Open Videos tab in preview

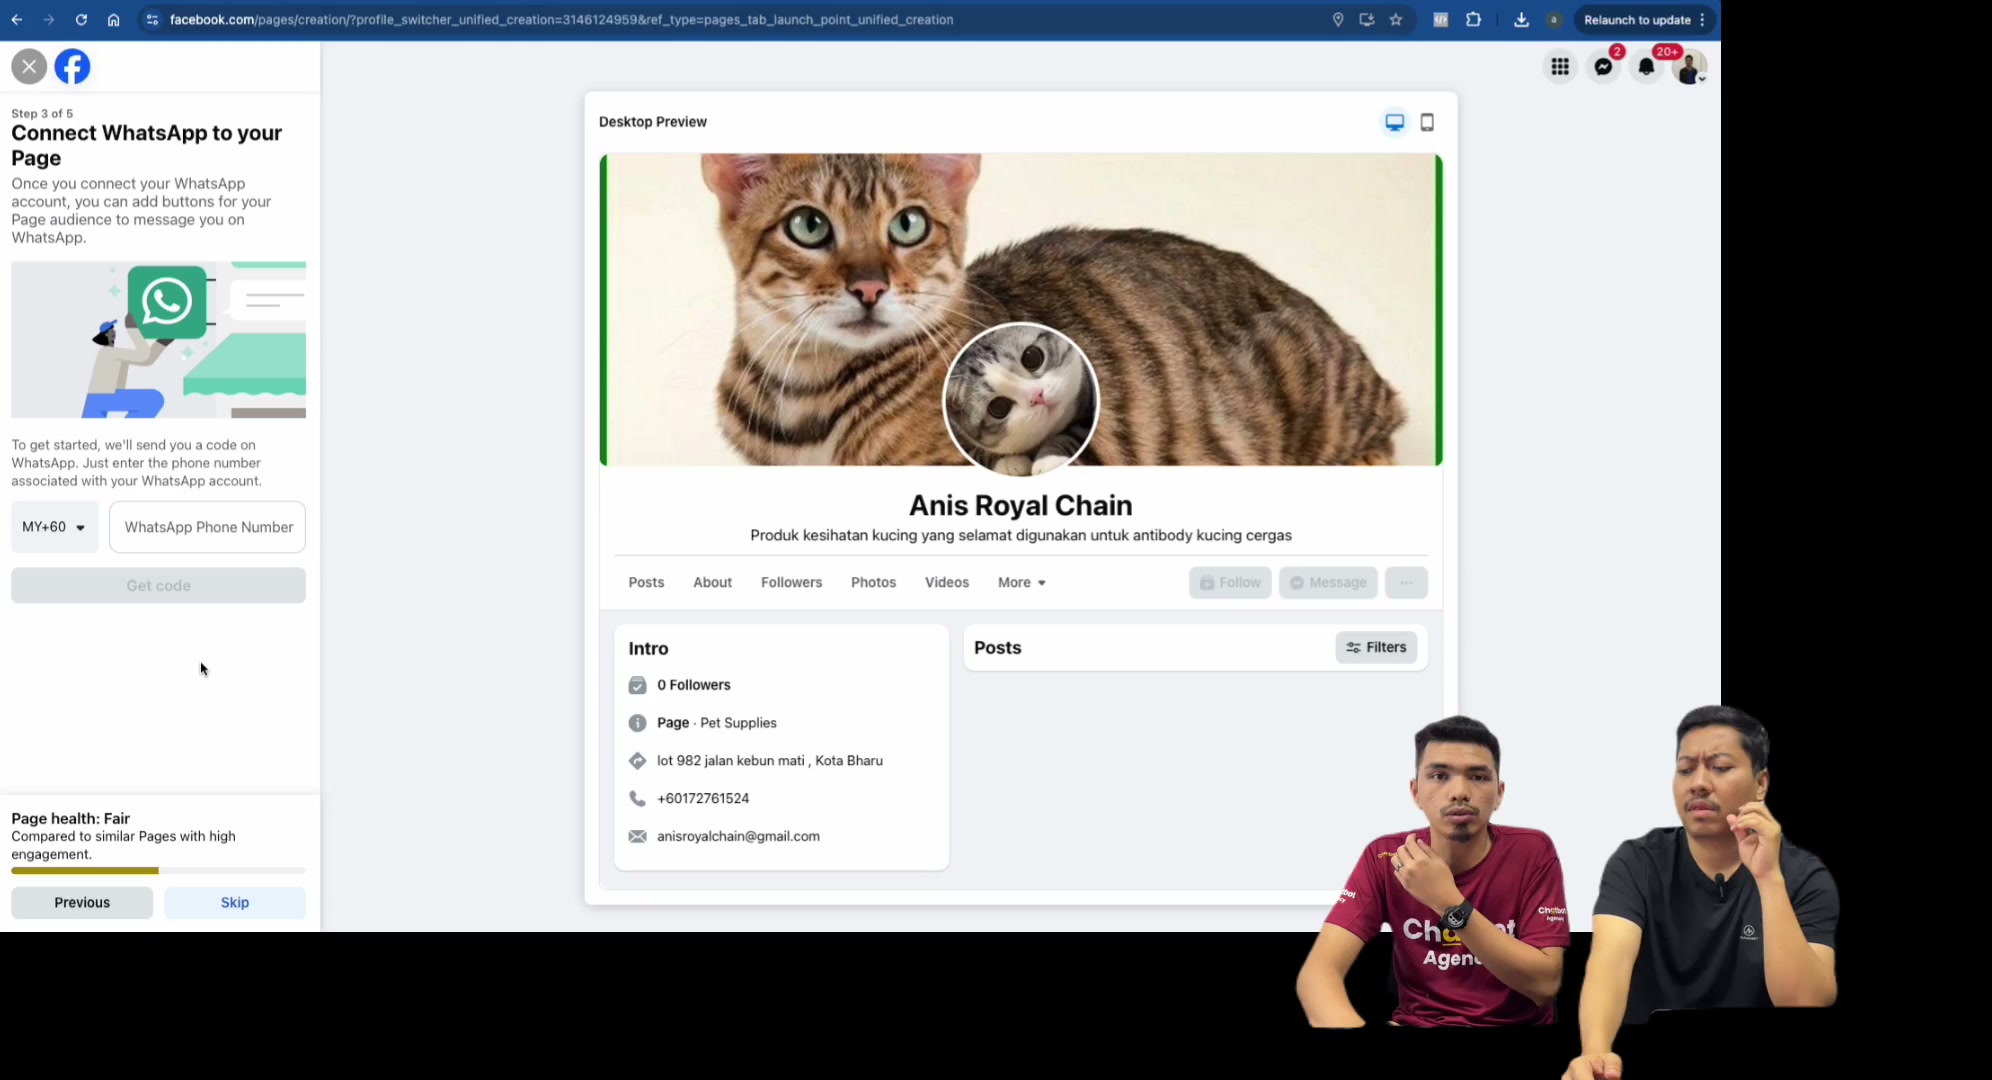click(x=947, y=582)
